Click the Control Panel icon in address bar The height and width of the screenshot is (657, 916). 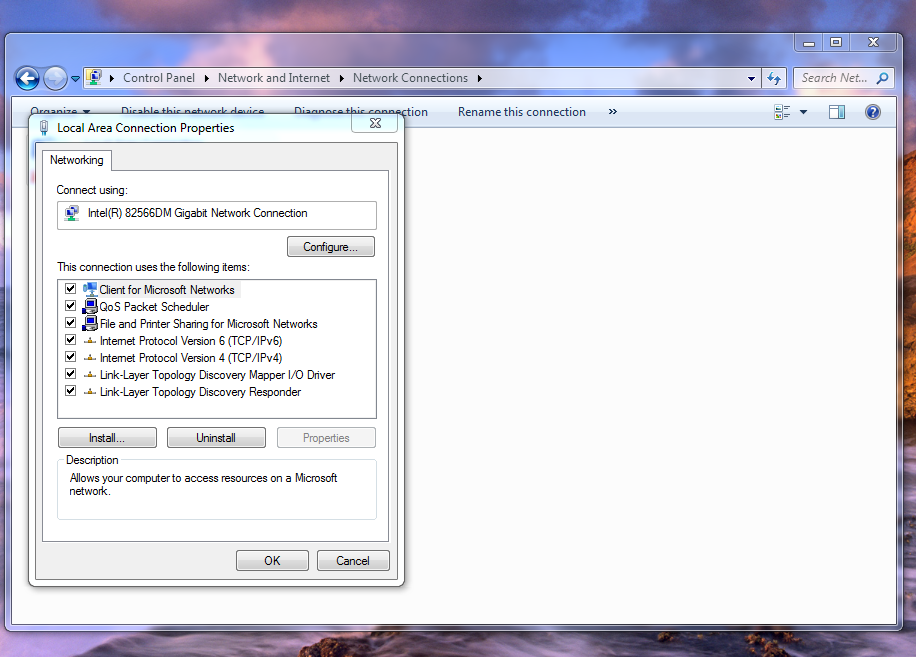[x=93, y=78]
